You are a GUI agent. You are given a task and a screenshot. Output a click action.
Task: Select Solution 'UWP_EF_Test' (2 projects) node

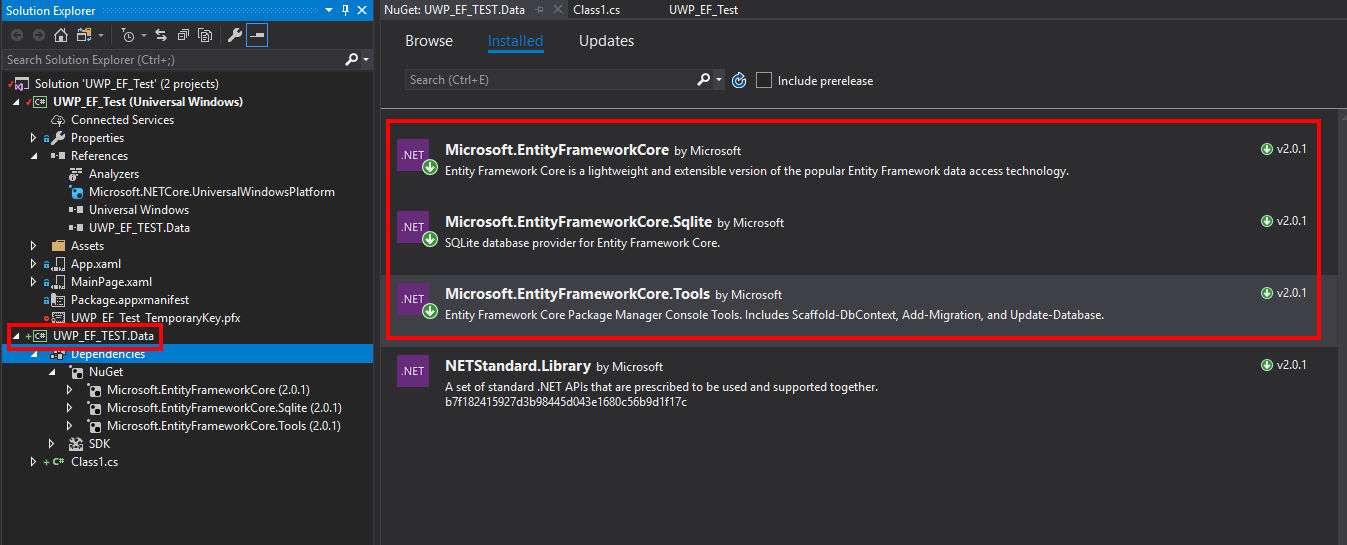click(126, 84)
